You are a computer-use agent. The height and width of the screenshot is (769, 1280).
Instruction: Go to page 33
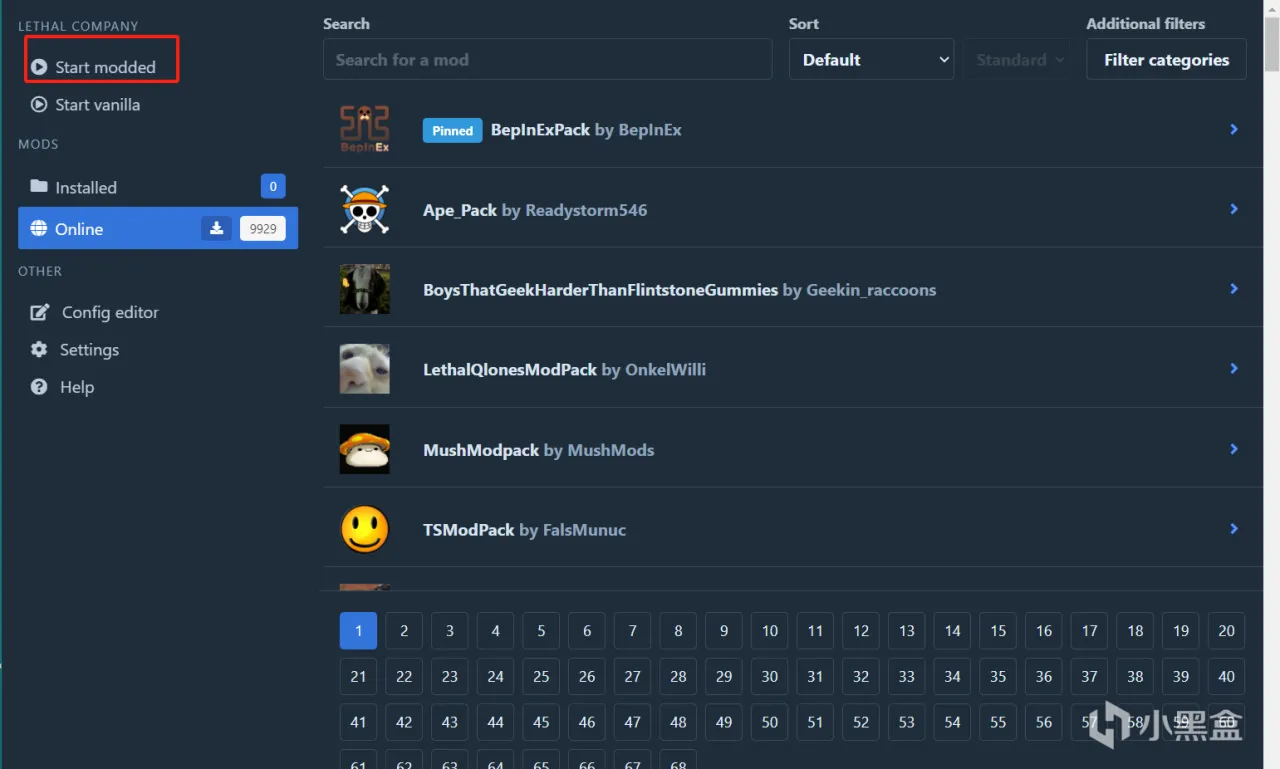click(907, 676)
